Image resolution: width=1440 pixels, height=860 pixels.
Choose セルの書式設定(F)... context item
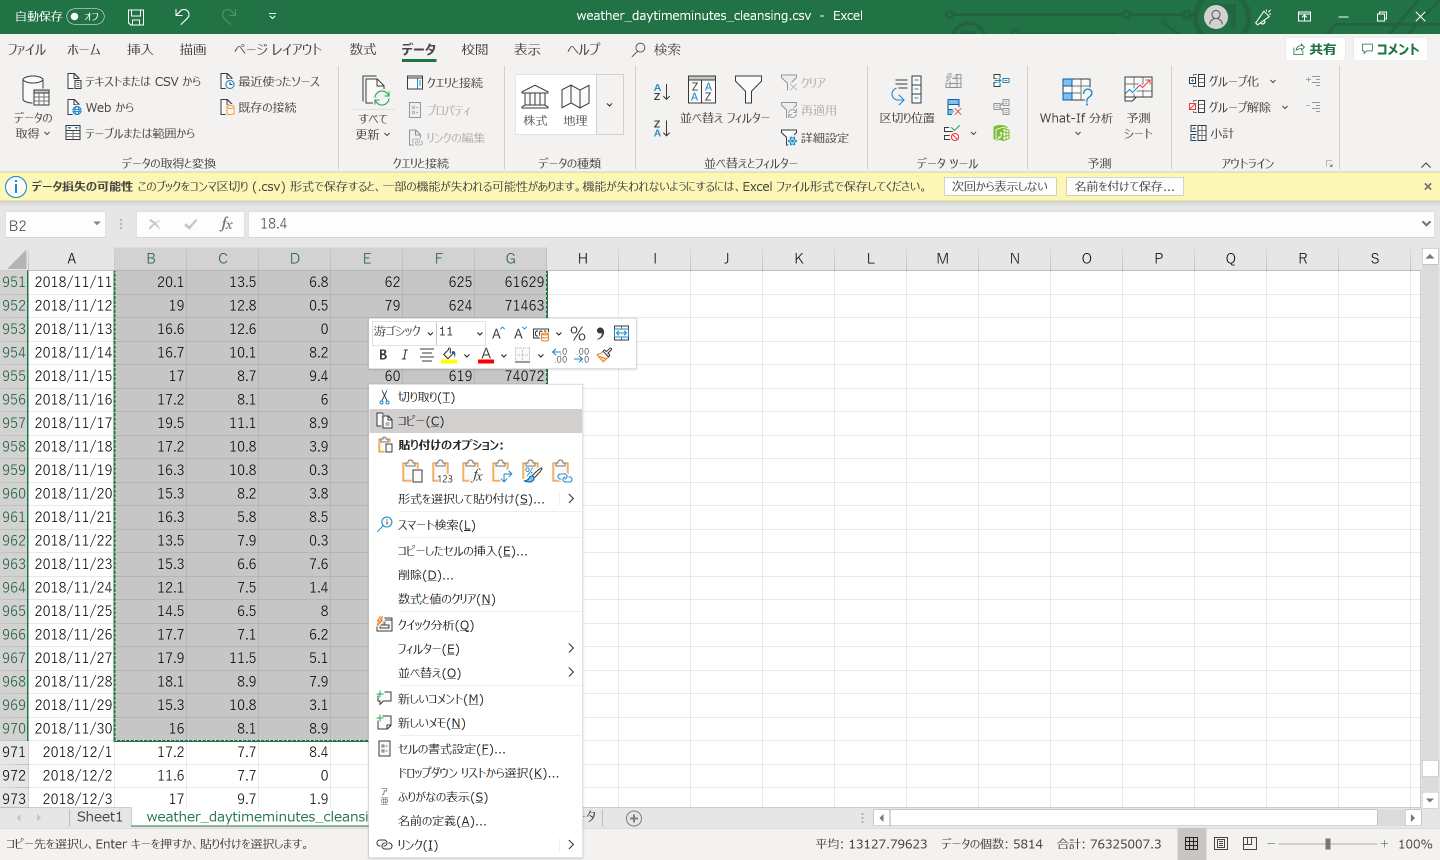click(476, 749)
